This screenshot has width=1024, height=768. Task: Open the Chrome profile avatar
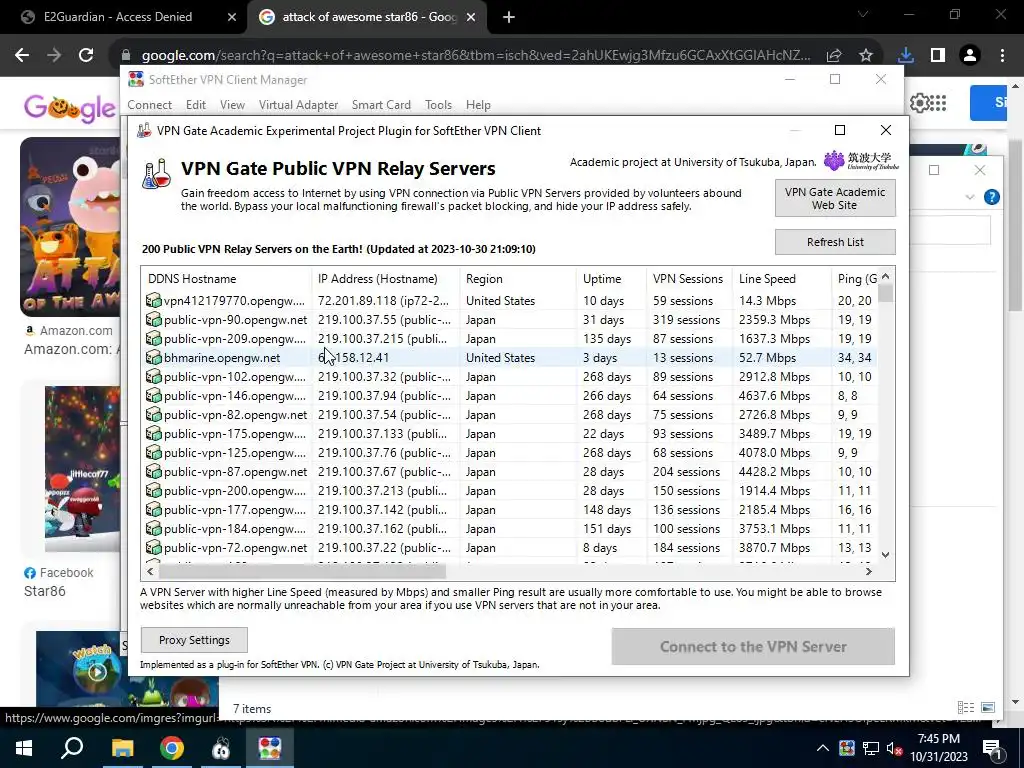[970, 56]
